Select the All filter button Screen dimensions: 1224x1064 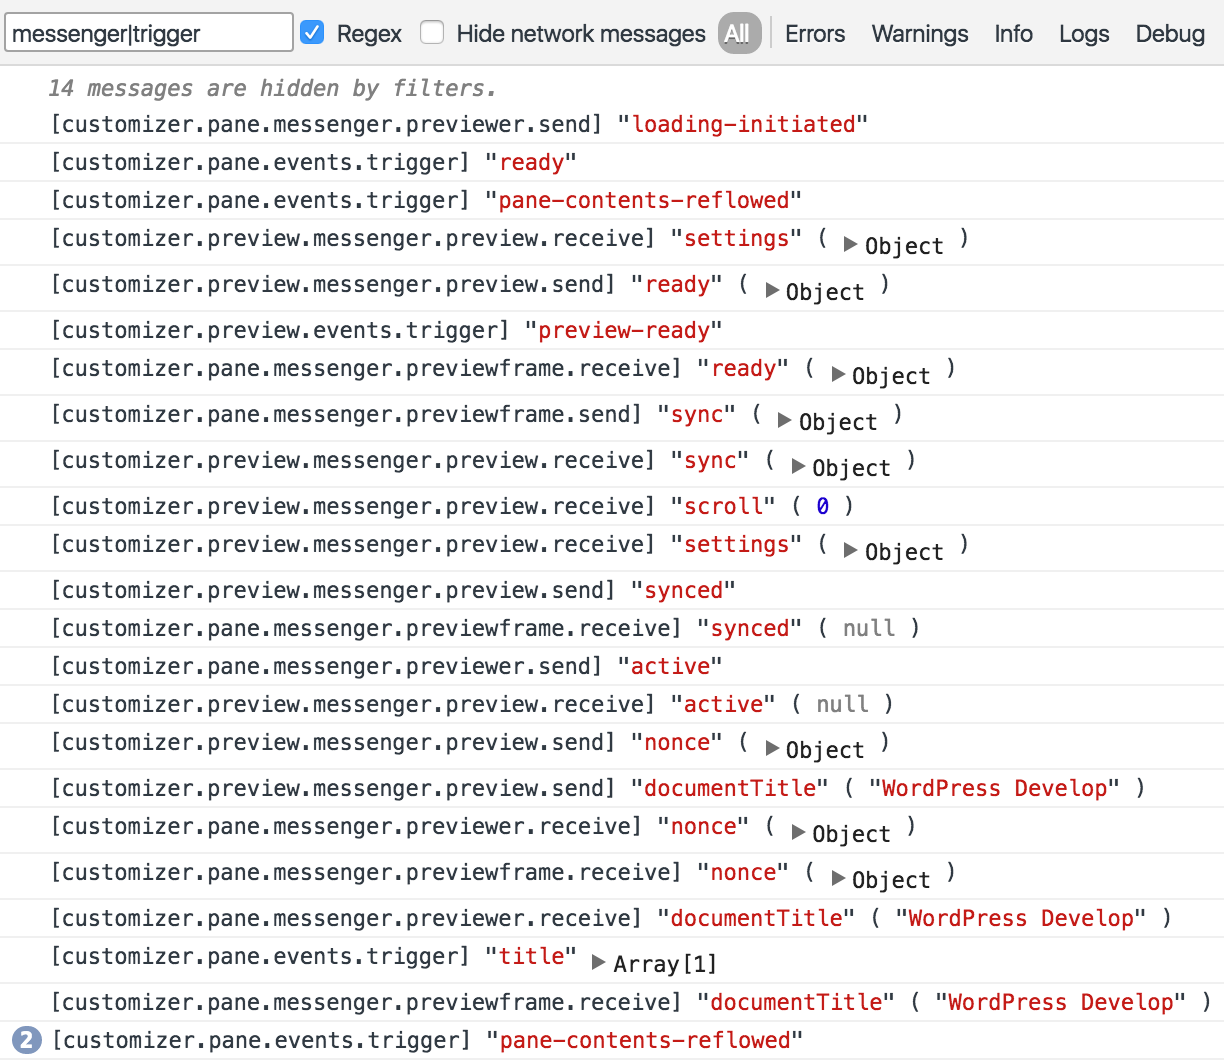point(739,34)
